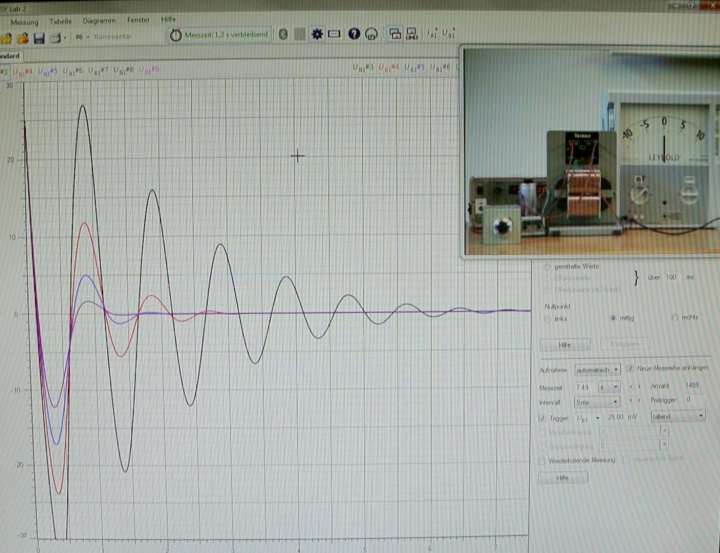Click the Anzahl value 1499
Image resolution: width=720 pixels, height=553 pixels.
point(692,385)
